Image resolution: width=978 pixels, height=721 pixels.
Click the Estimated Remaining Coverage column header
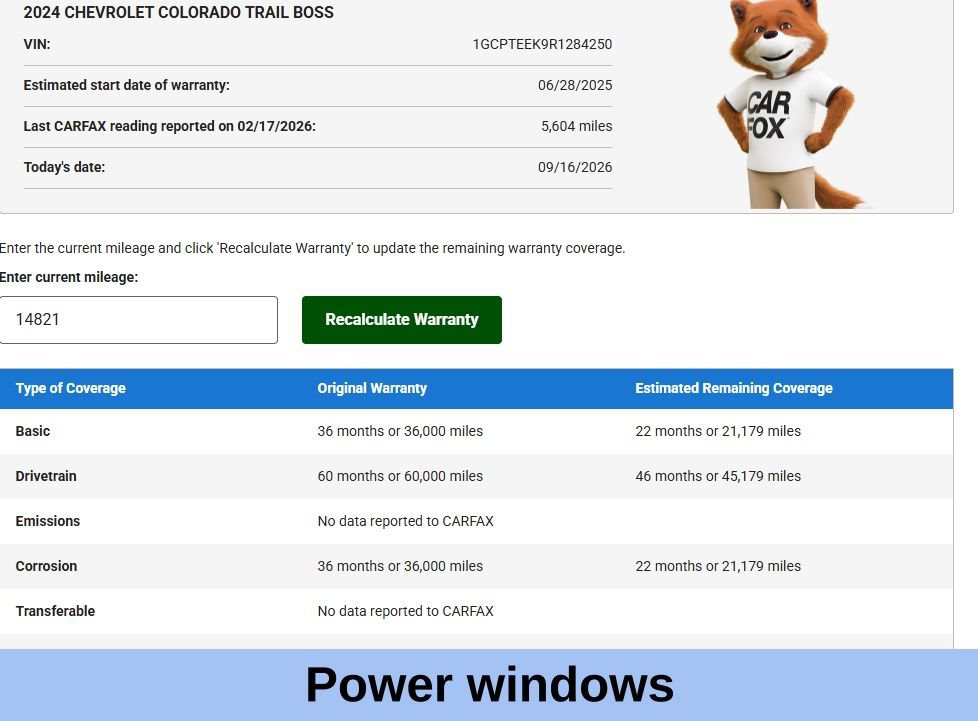[x=734, y=388]
